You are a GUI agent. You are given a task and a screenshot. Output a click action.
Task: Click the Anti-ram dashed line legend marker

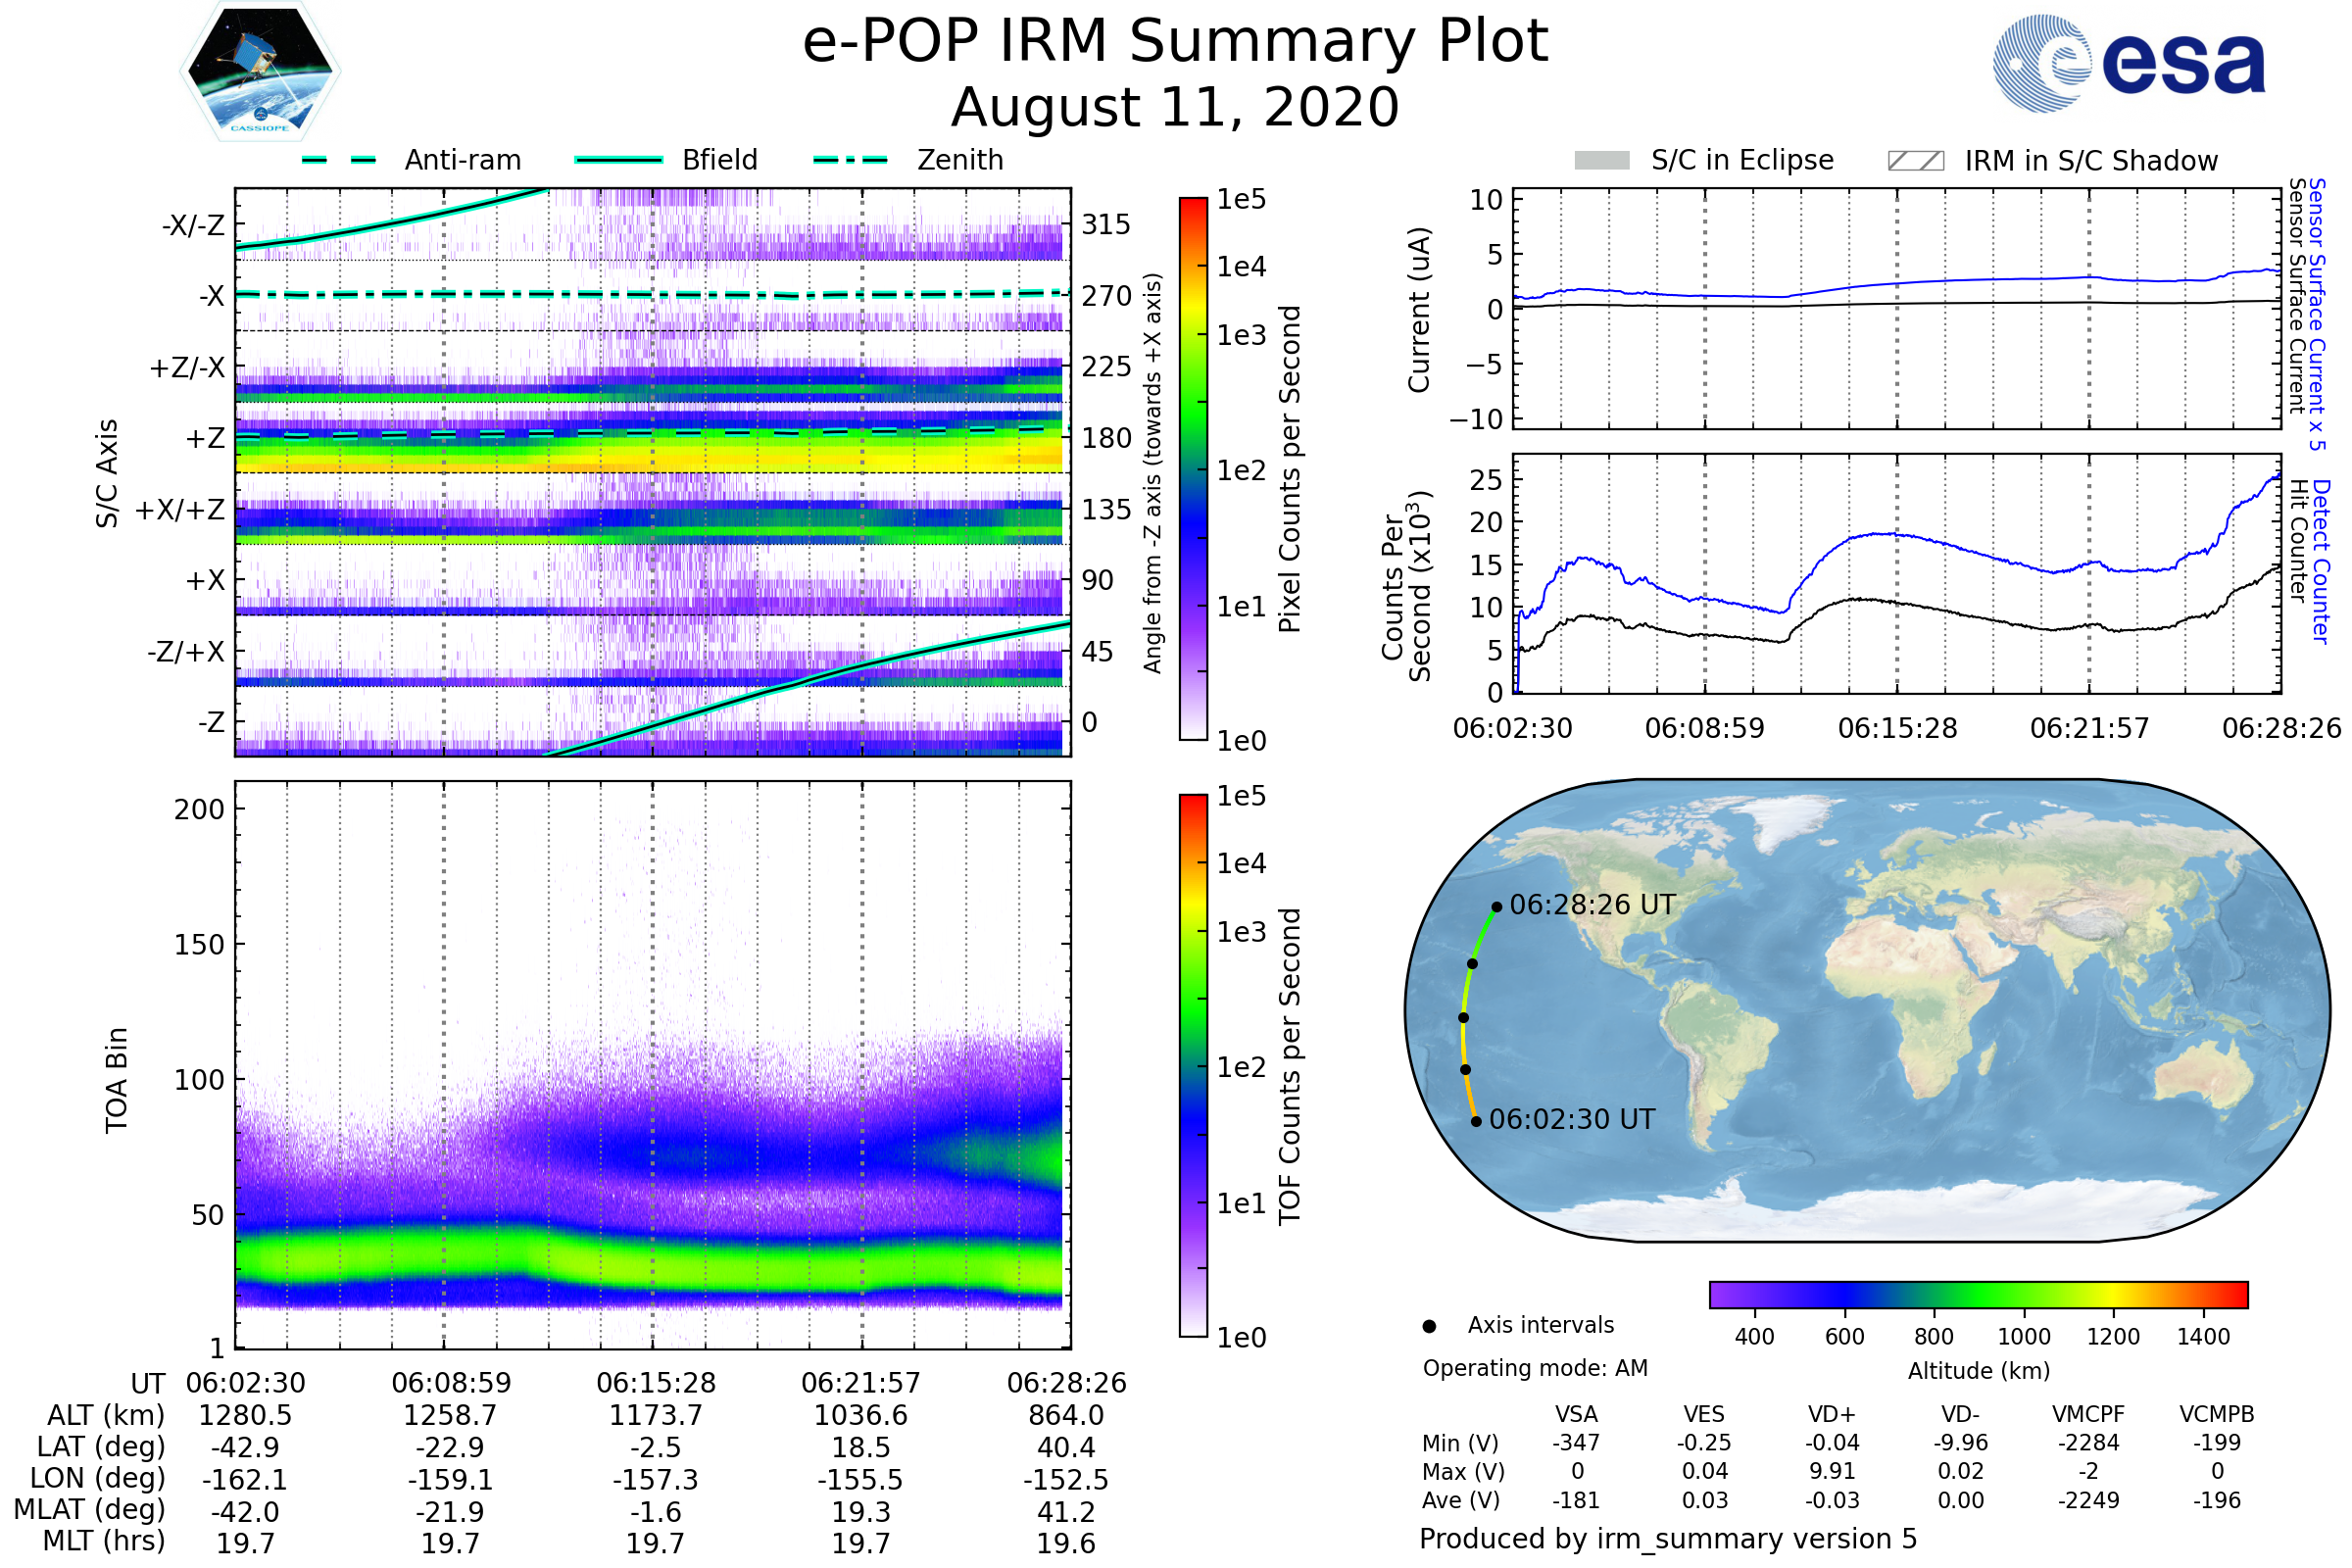pyautogui.click(x=339, y=160)
